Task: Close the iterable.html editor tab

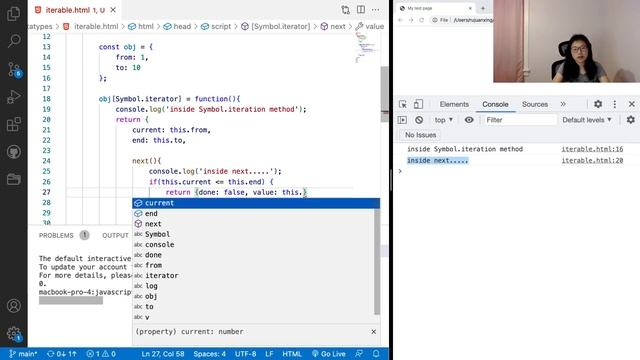Action: click(x=113, y=10)
